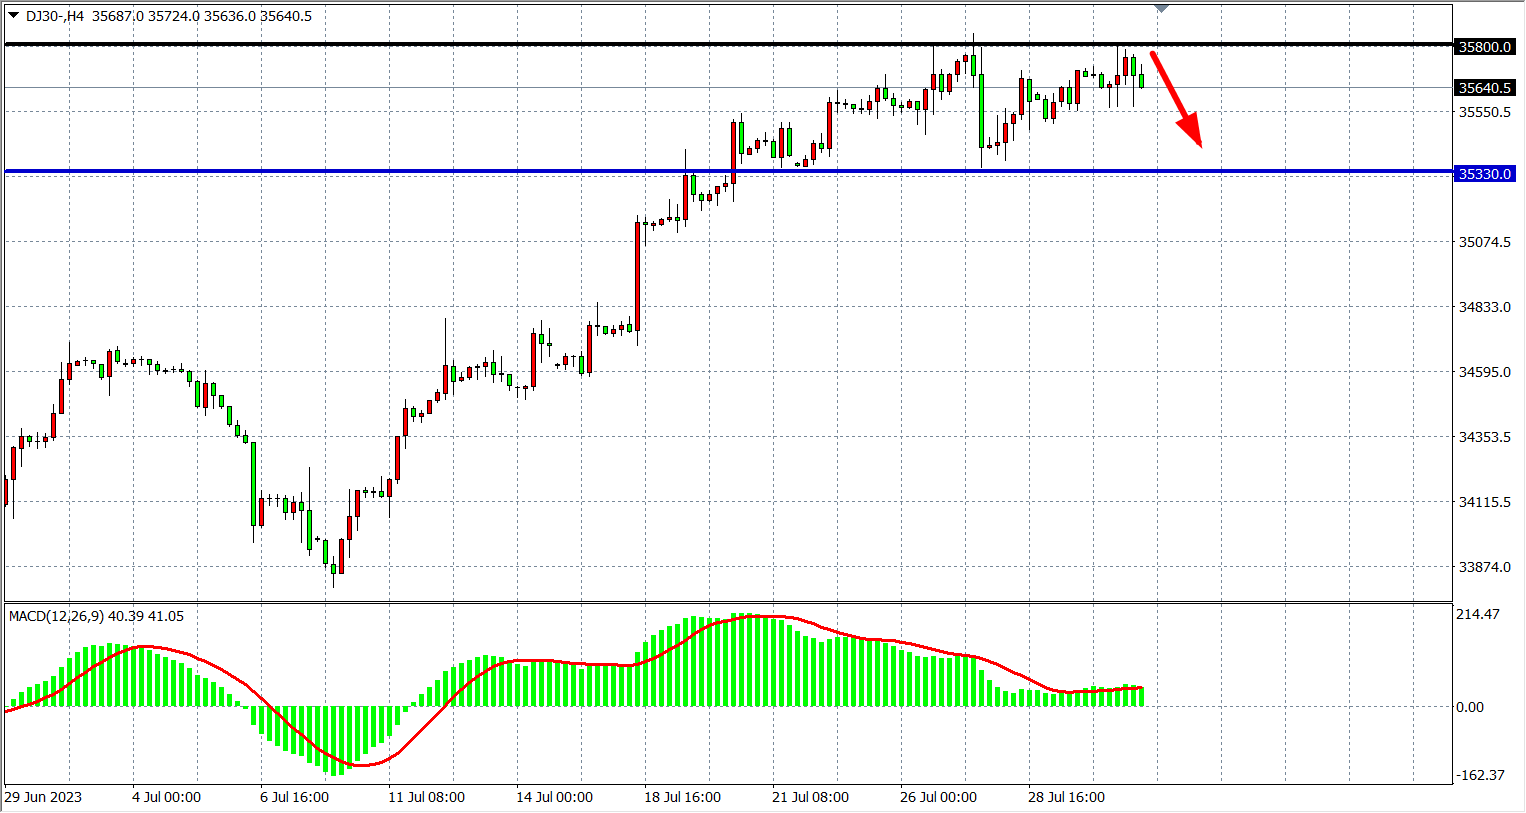Select the red downward arrow drawing

[x=1174, y=98]
